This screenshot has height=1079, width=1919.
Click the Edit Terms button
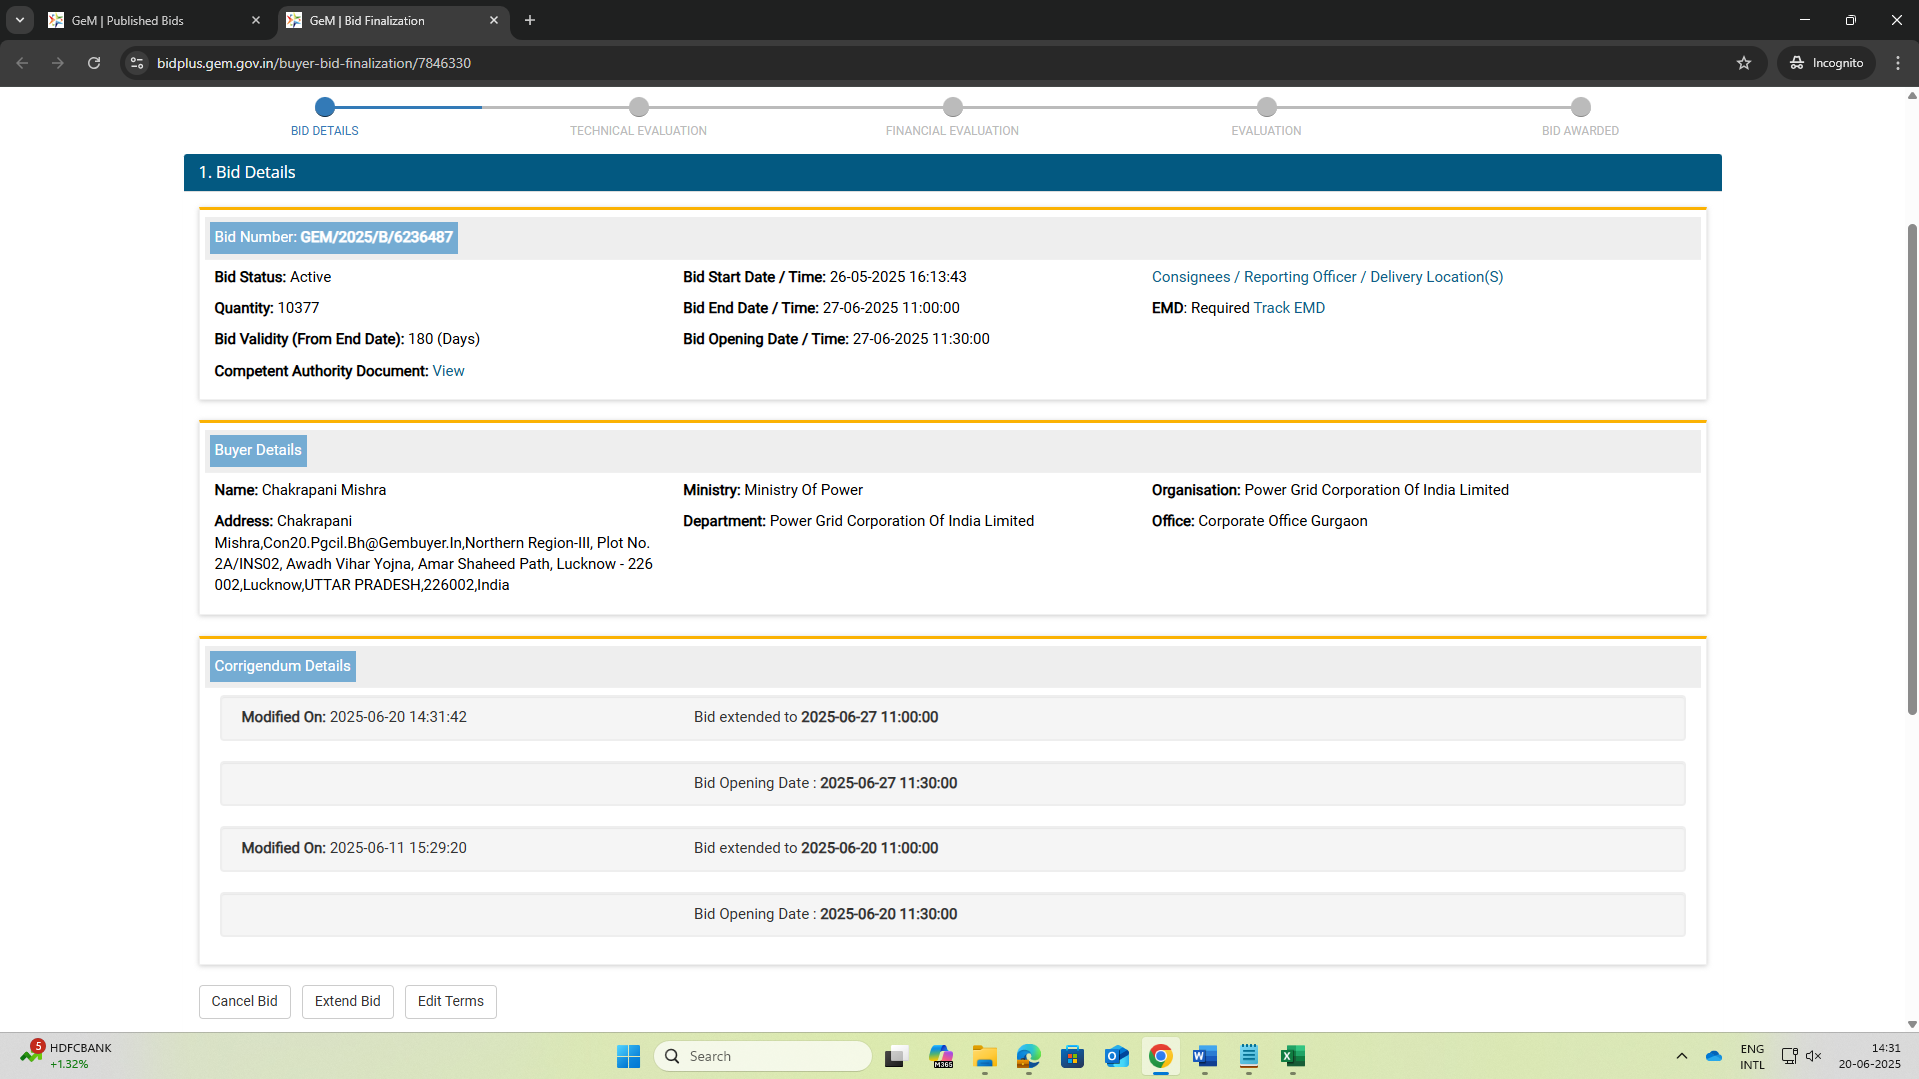[451, 1001]
